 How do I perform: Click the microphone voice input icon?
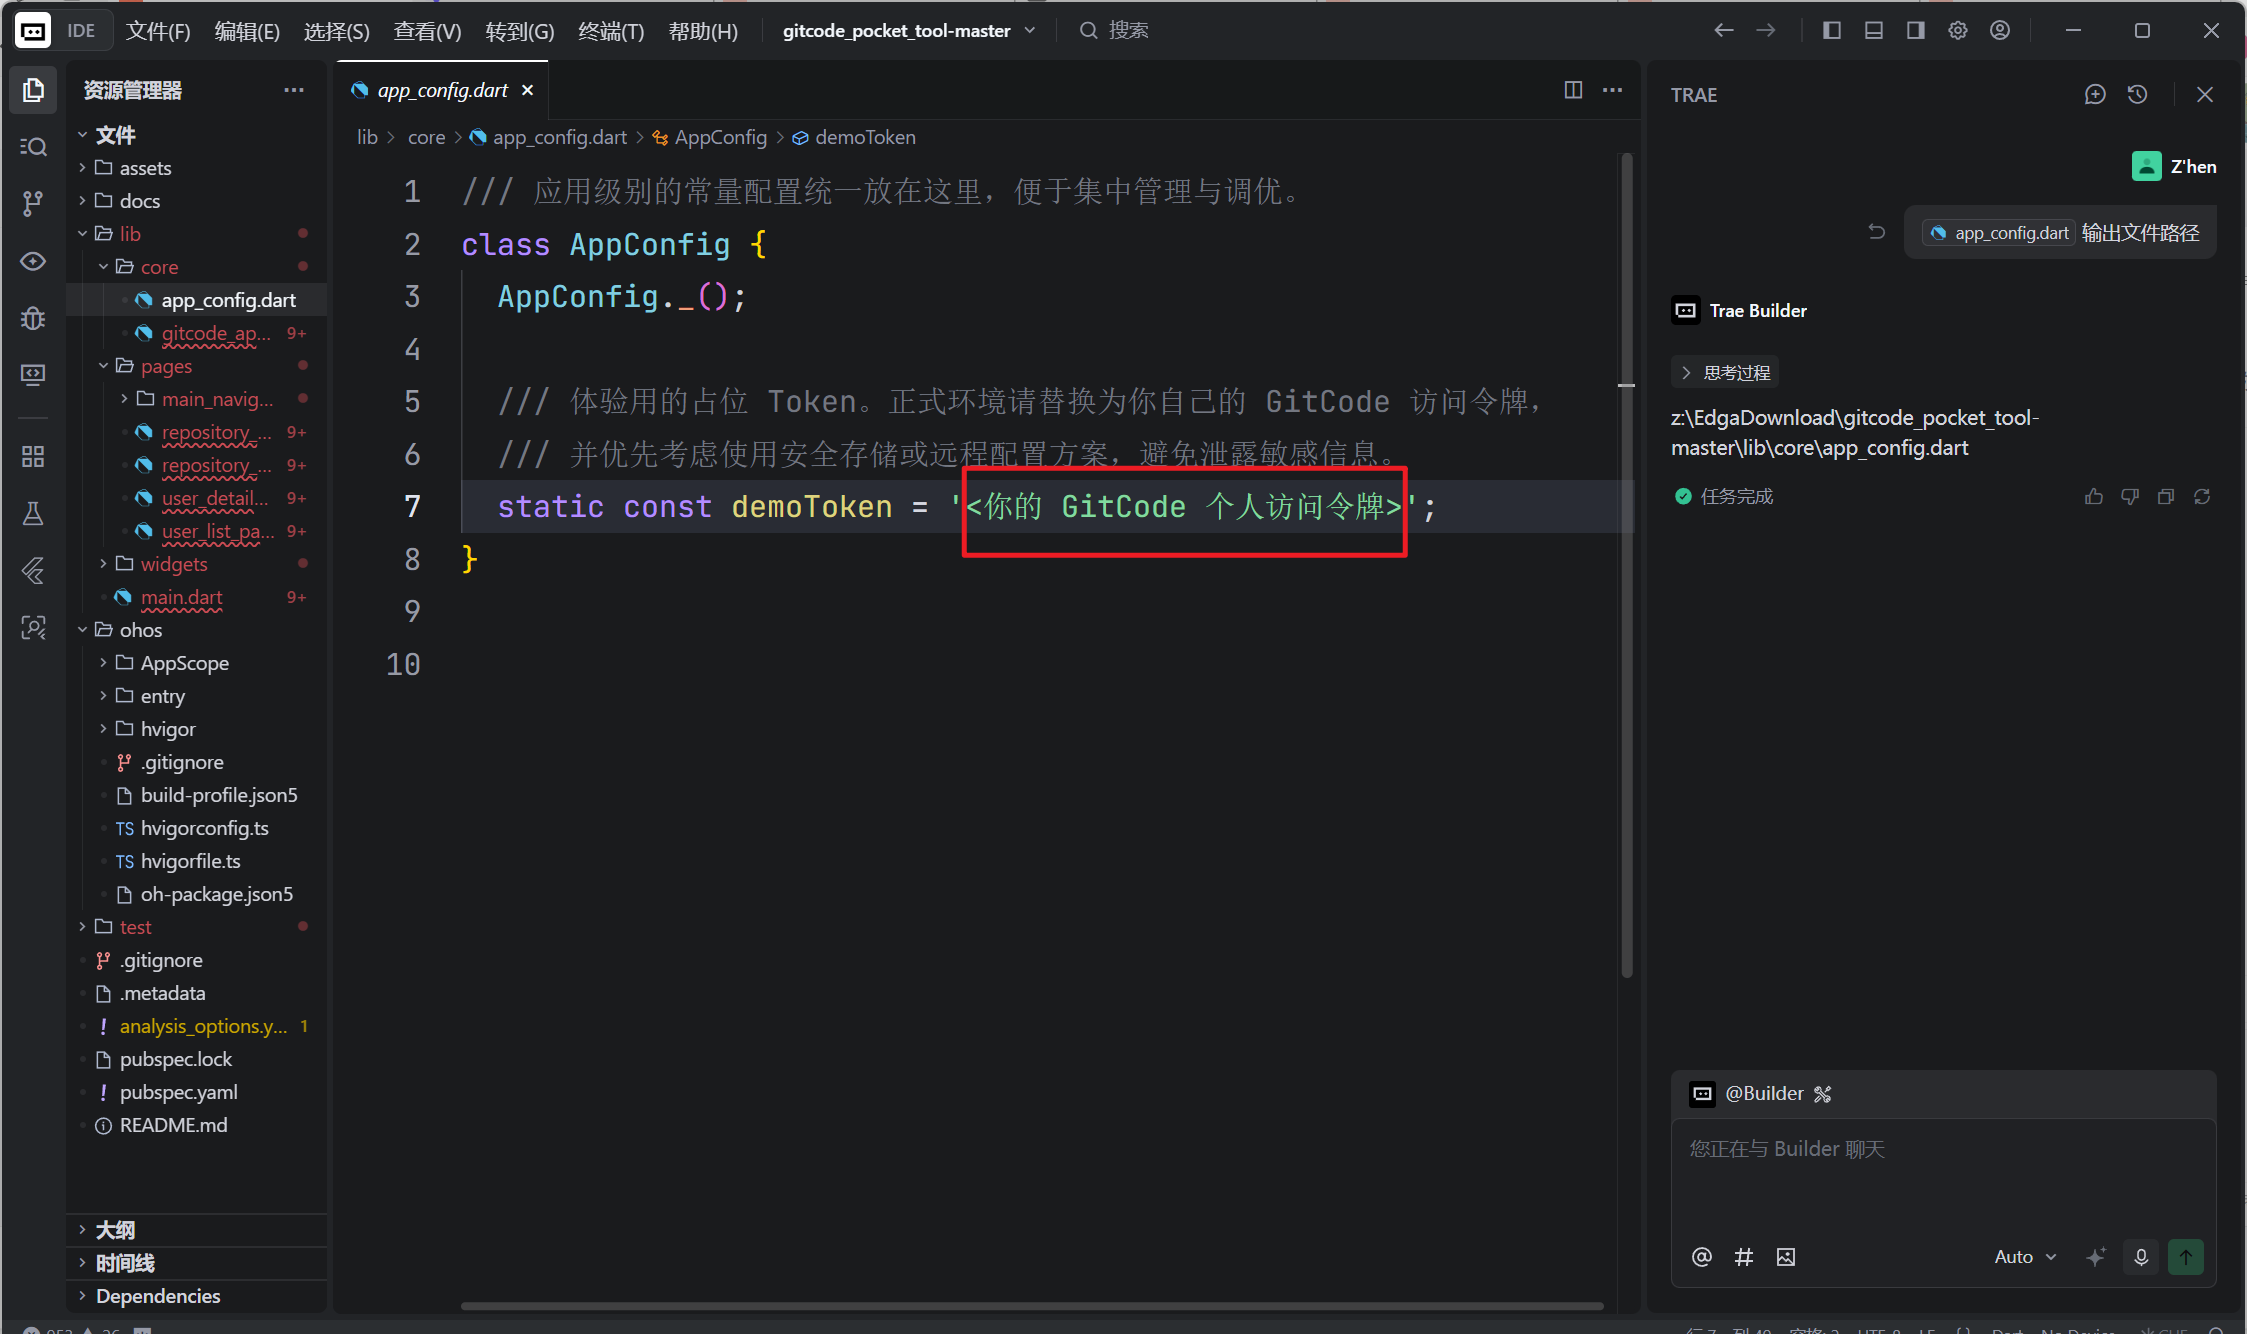[x=2141, y=1257]
